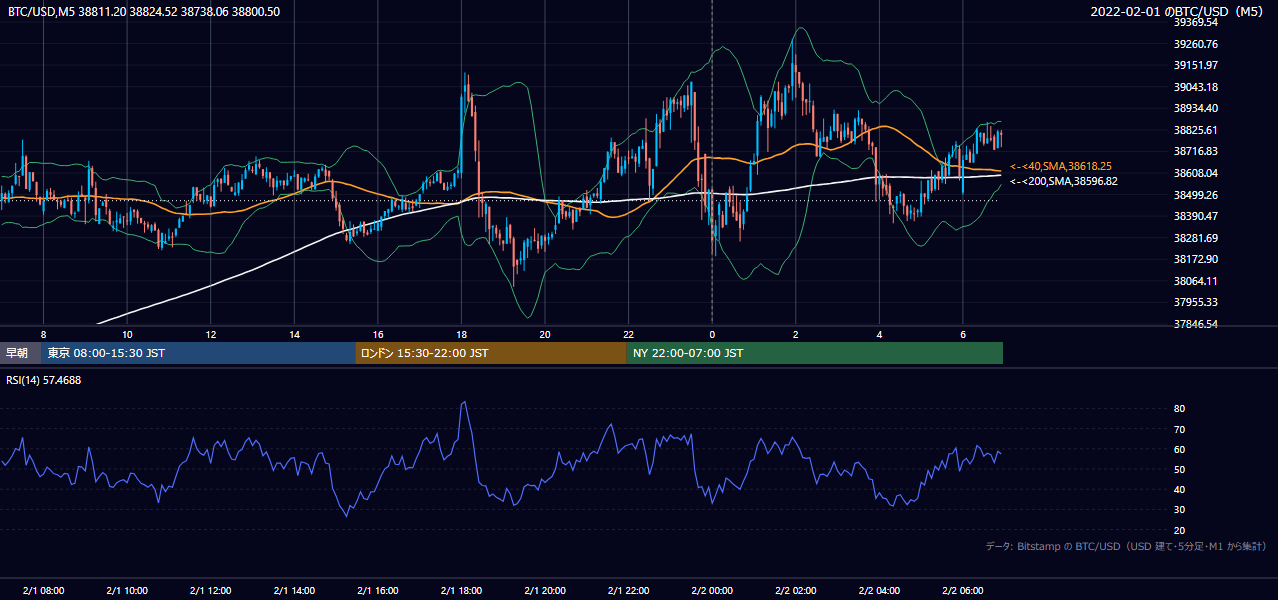This screenshot has height=600, width=1278.
Task: Click the 2/1 08:00 time axis label
Action: [43, 590]
